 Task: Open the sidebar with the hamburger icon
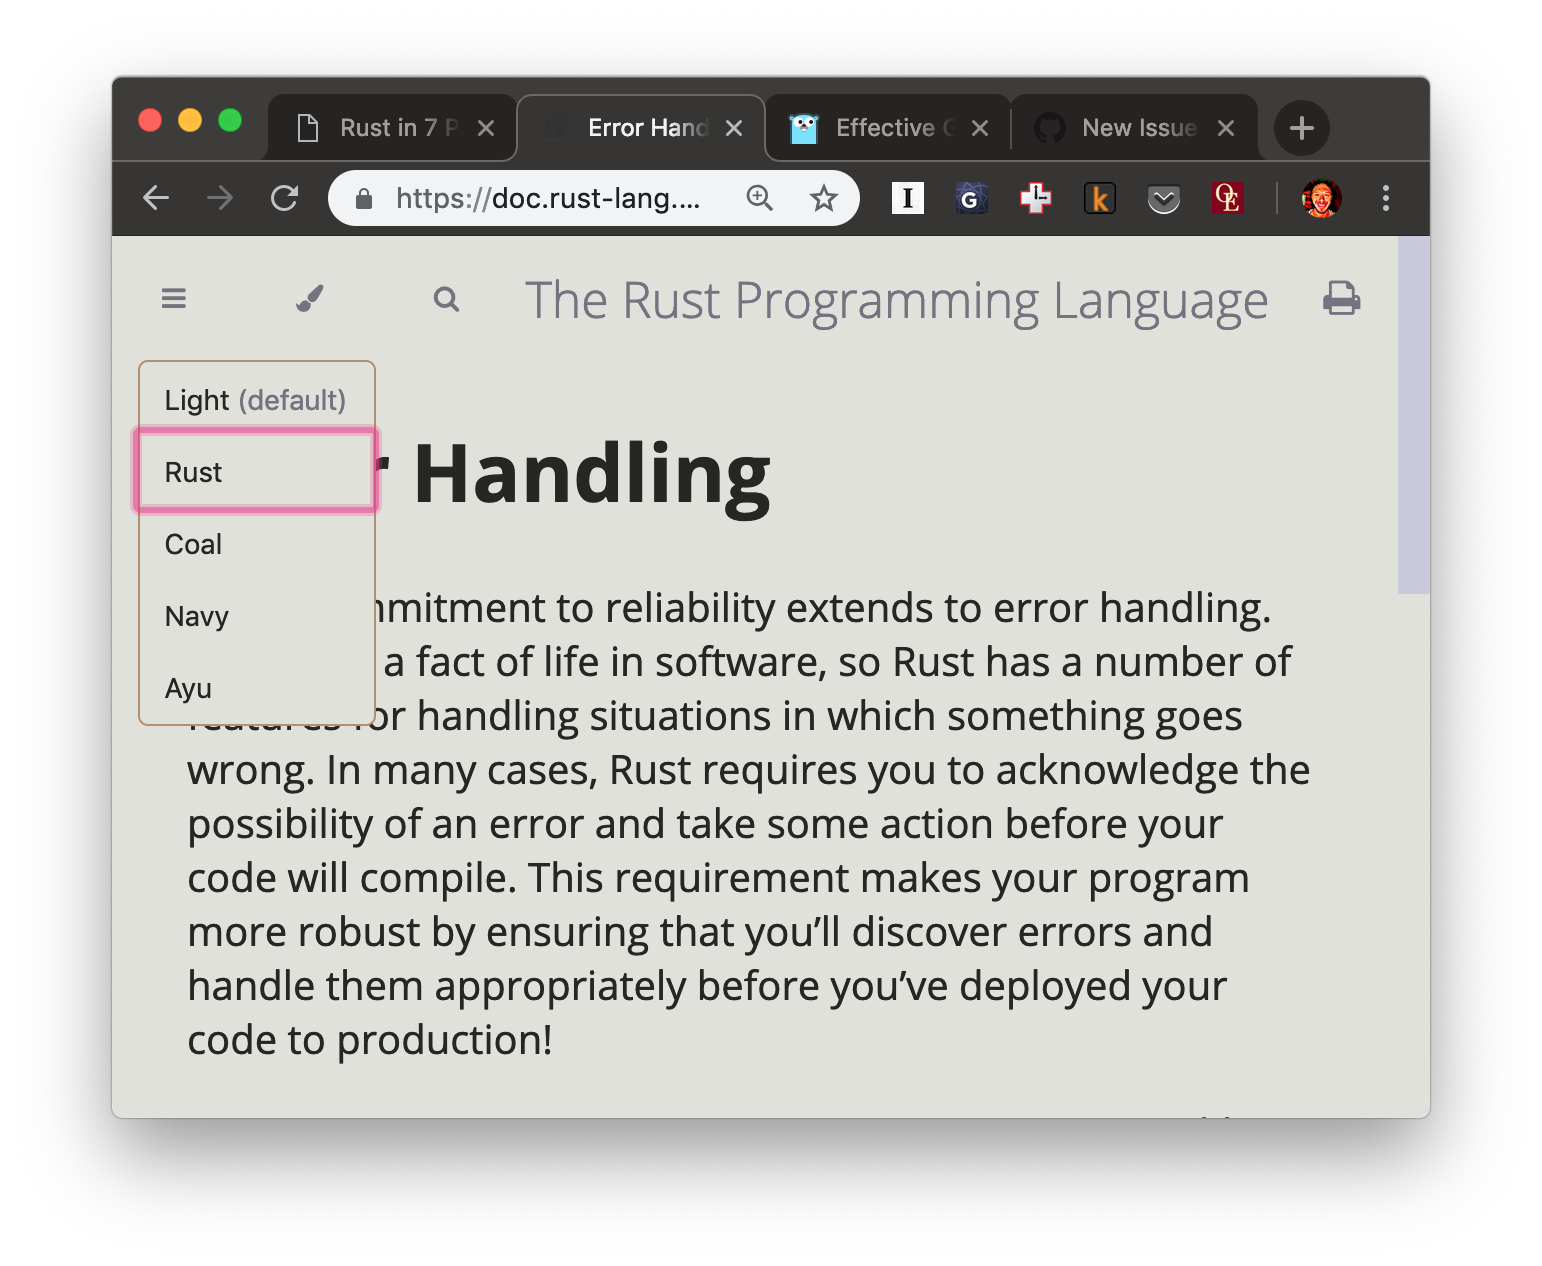point(173,298)
